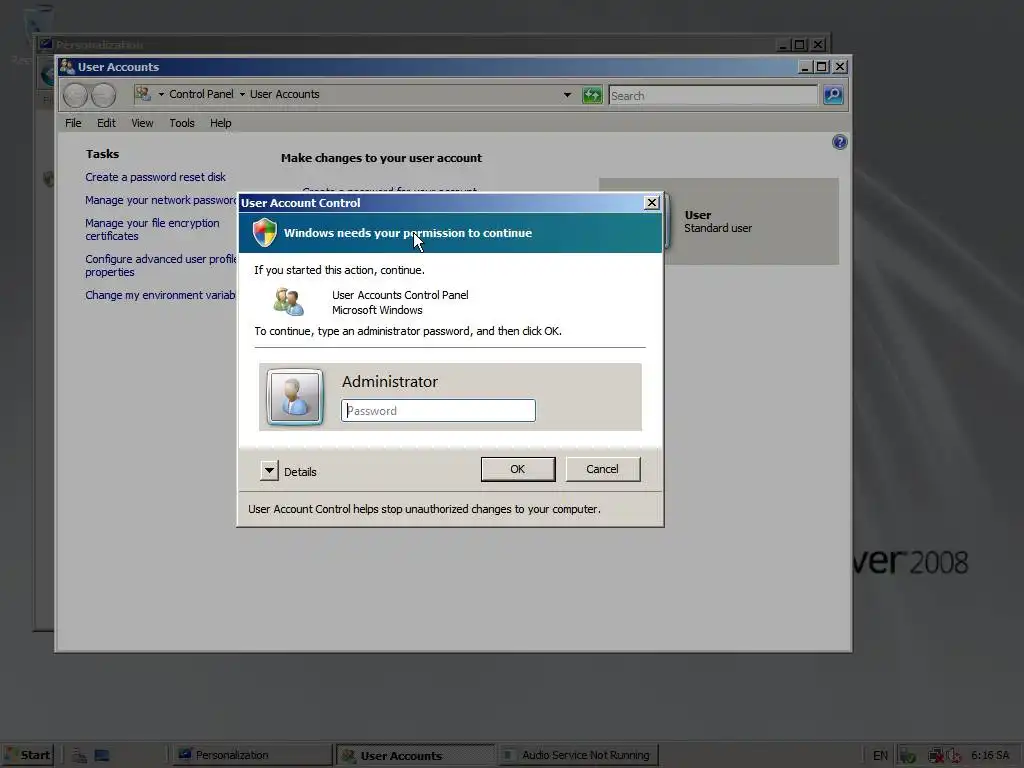Click the Start button
This screenshot has height=768, width=1024.
[26, 755]
